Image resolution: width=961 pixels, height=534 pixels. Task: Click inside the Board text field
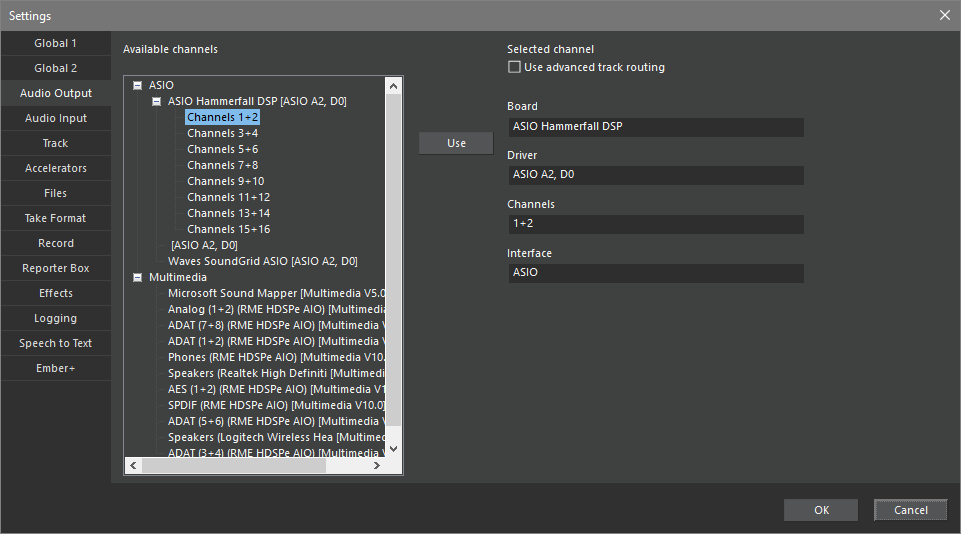click(x=654, y=127)
